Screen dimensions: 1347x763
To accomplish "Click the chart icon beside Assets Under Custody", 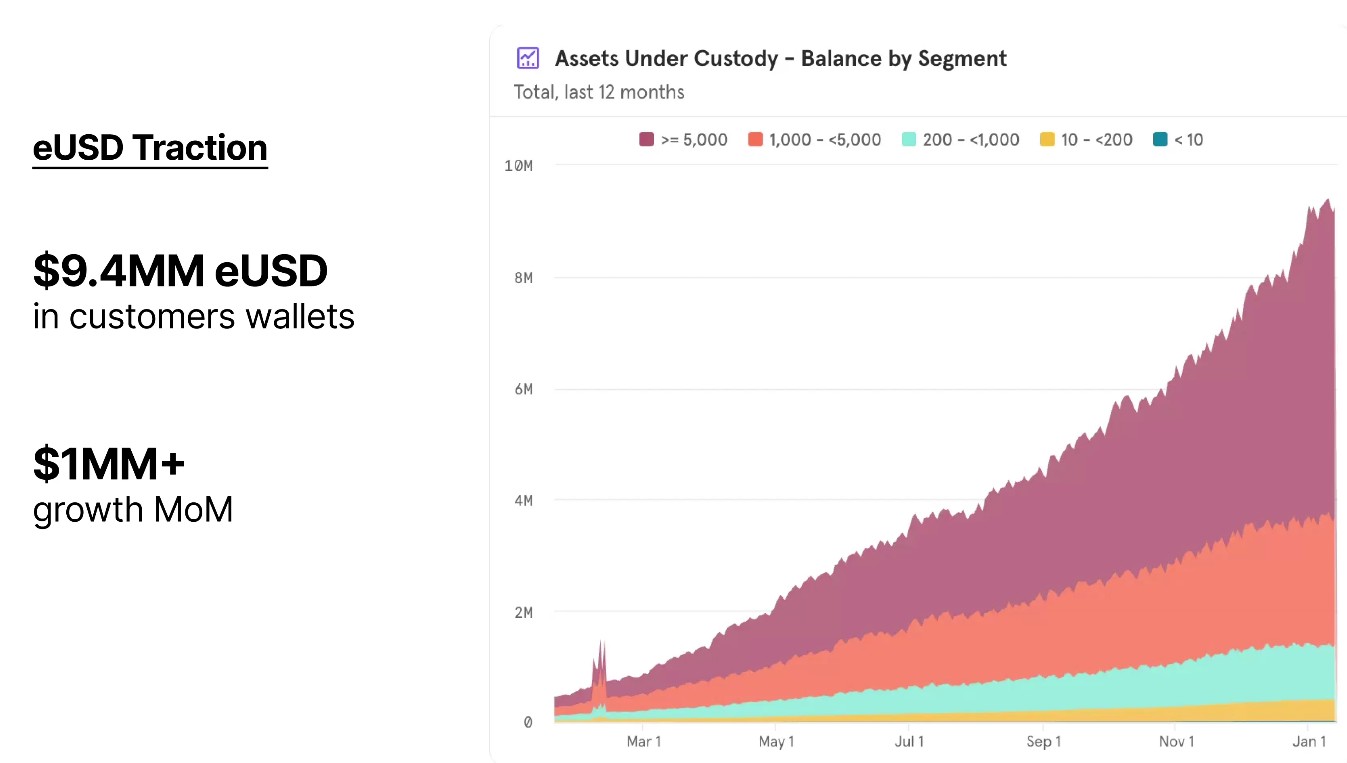I will (527, 58).
